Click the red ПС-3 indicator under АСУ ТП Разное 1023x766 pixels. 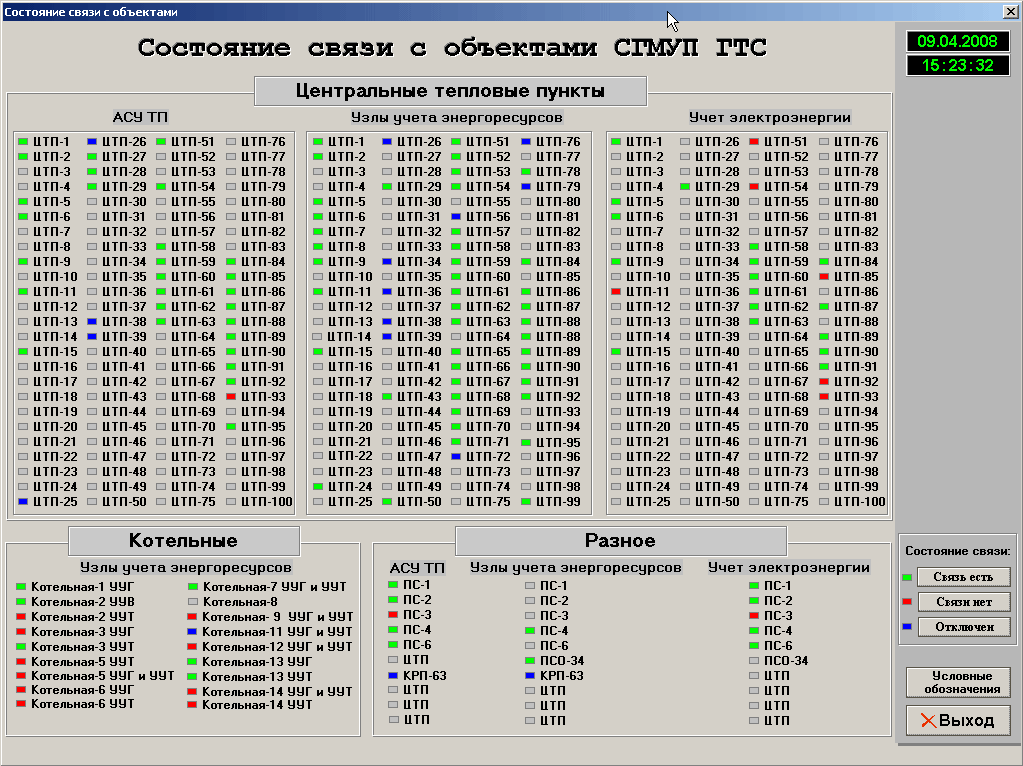coord(394,616)
